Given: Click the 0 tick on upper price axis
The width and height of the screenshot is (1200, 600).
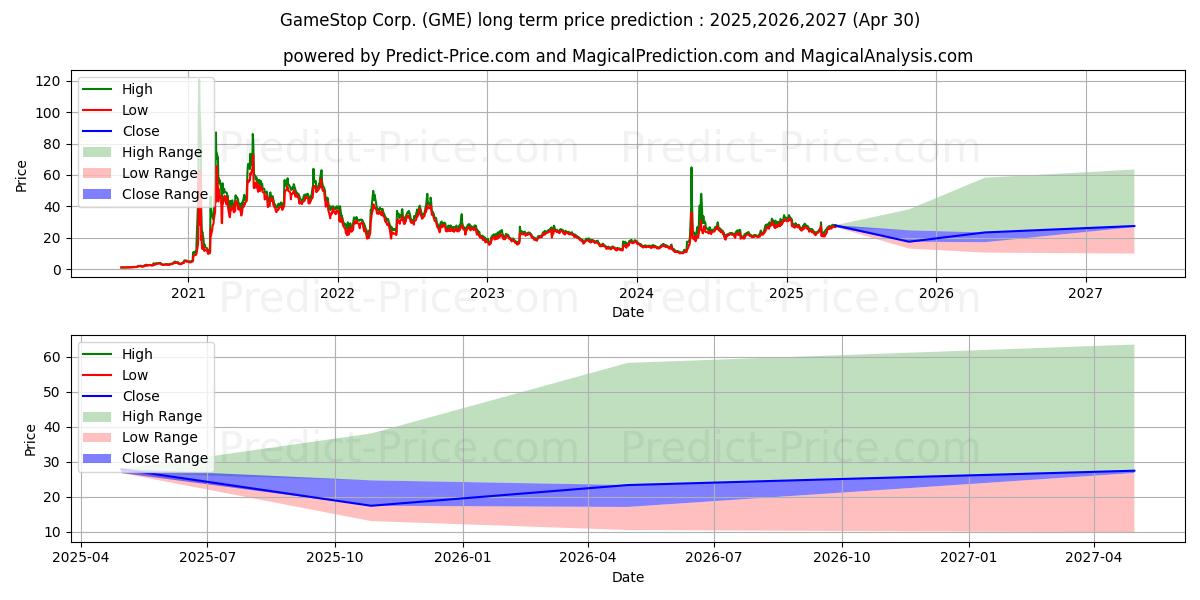Looking at the screenshot, I should pos(59,270).
